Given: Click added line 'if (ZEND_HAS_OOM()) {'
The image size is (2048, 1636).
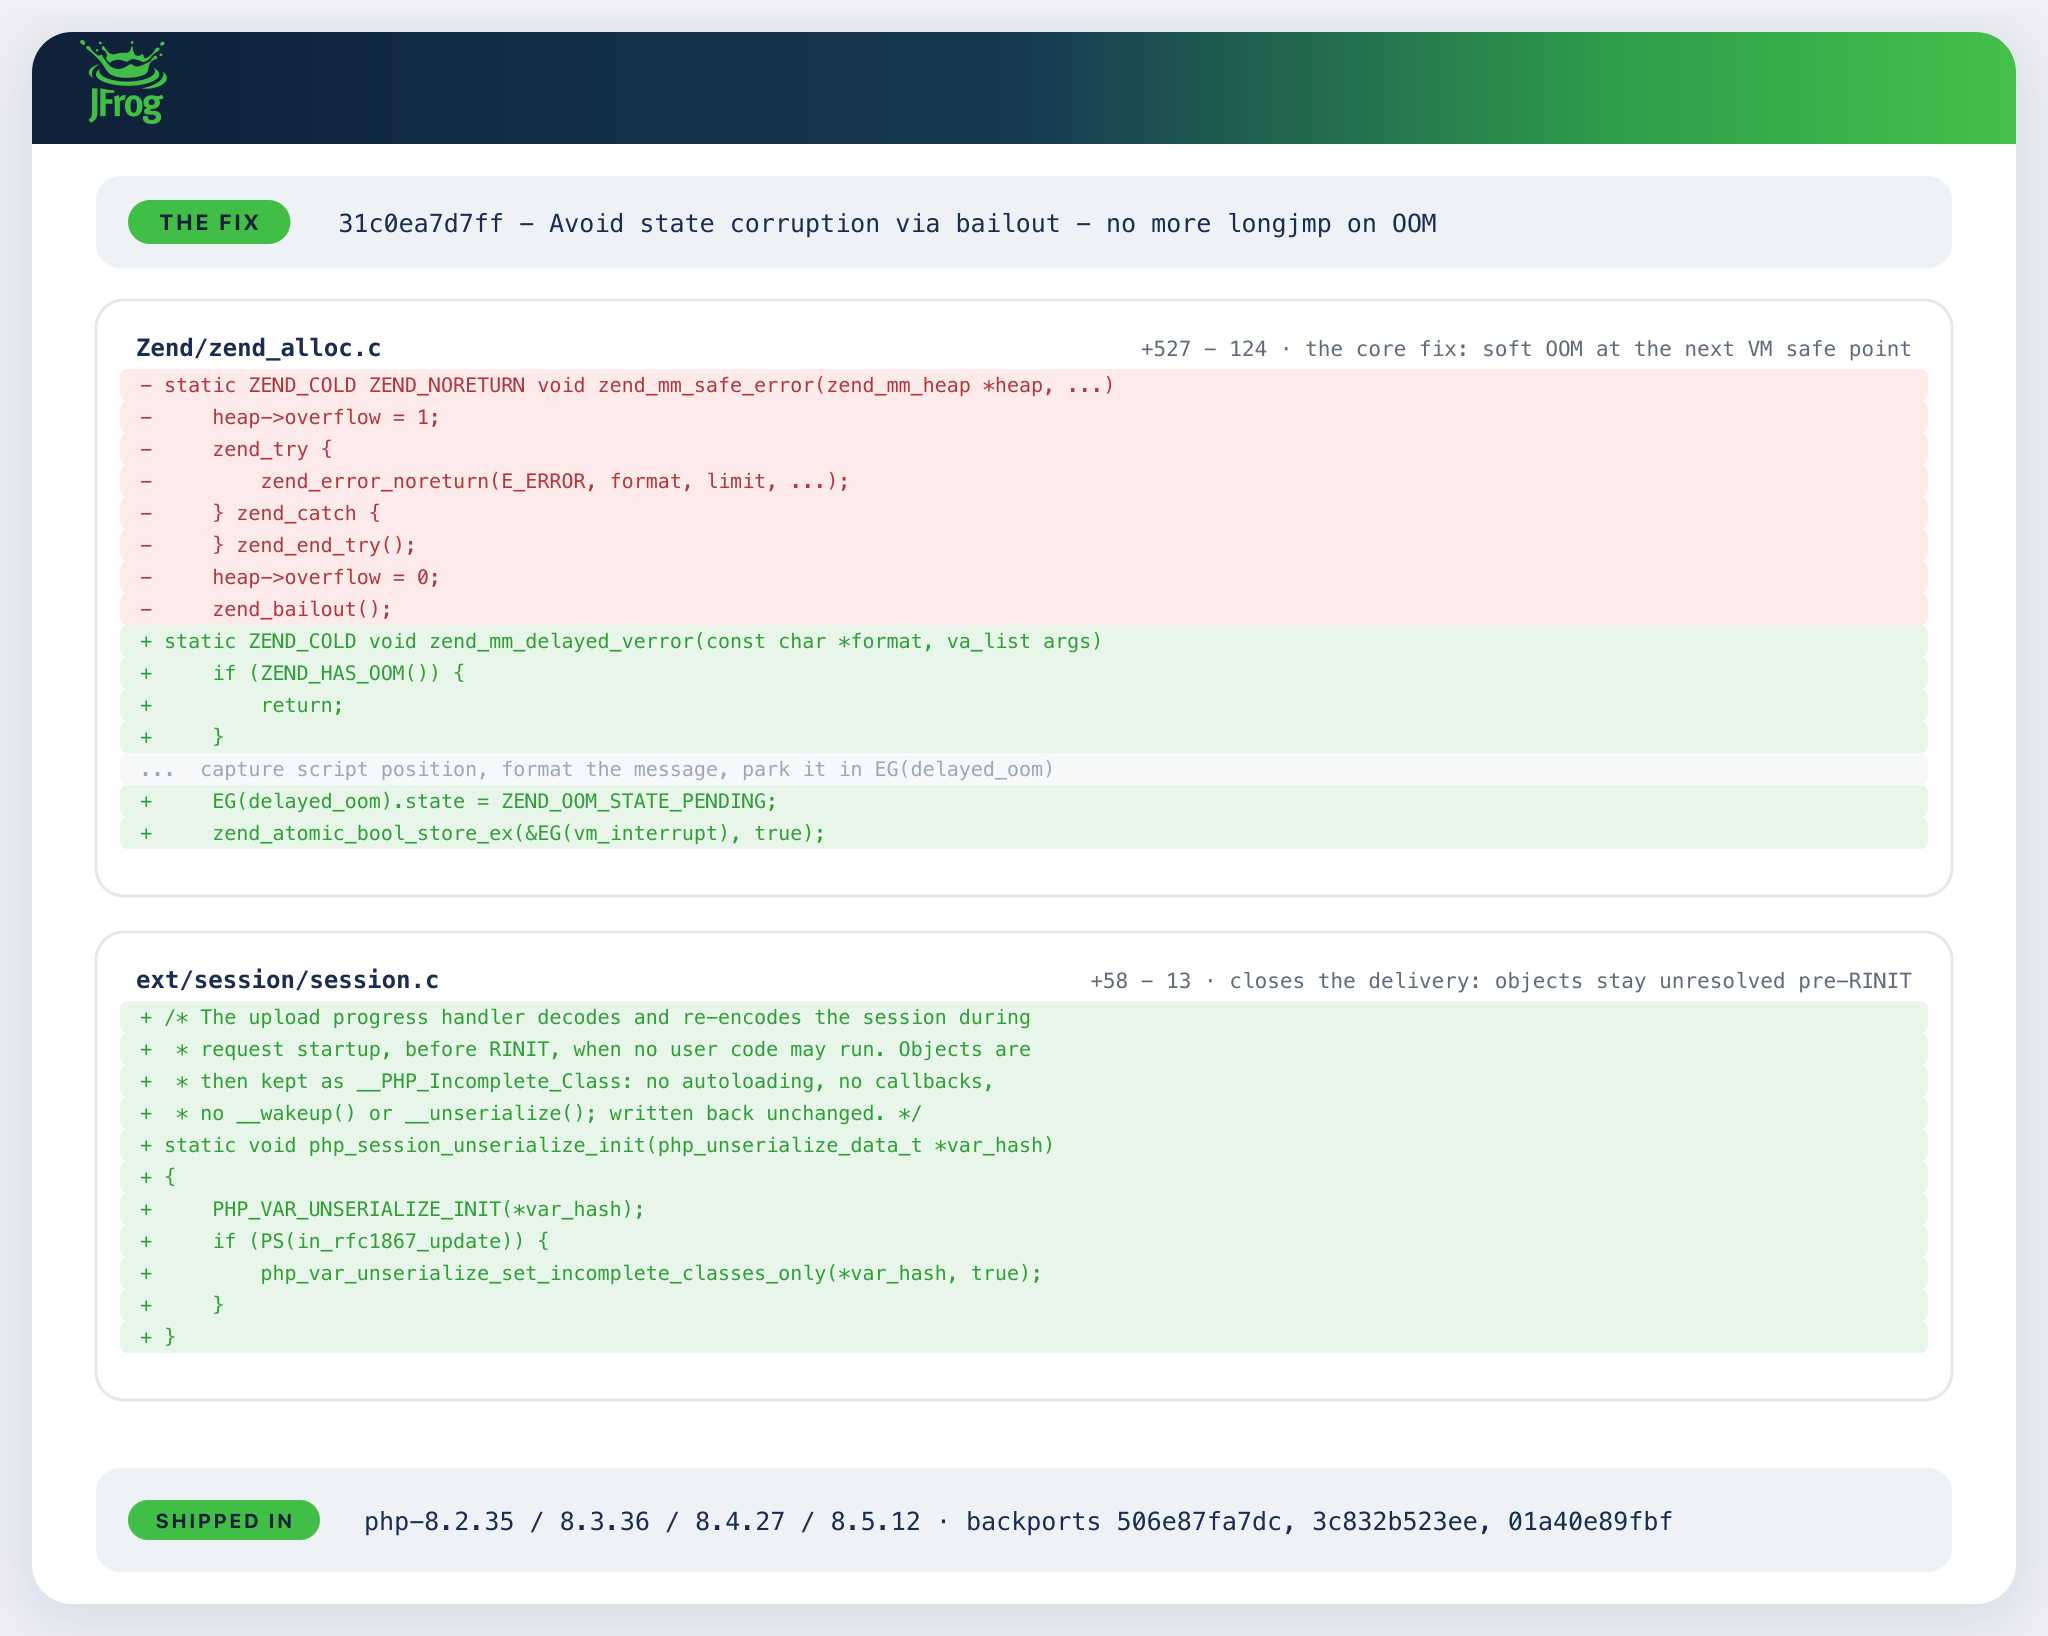Looking at the screenshot, I should pos(1024,673).
